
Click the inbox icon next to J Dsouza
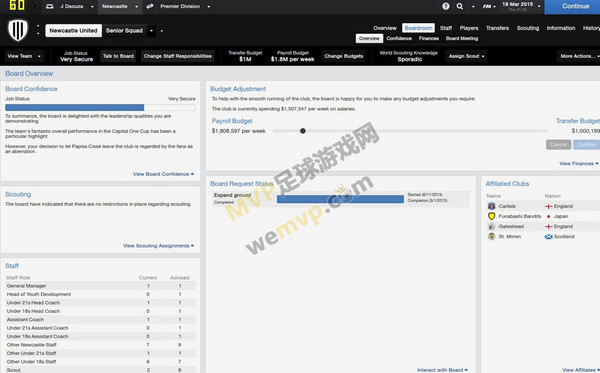point(49,7)
